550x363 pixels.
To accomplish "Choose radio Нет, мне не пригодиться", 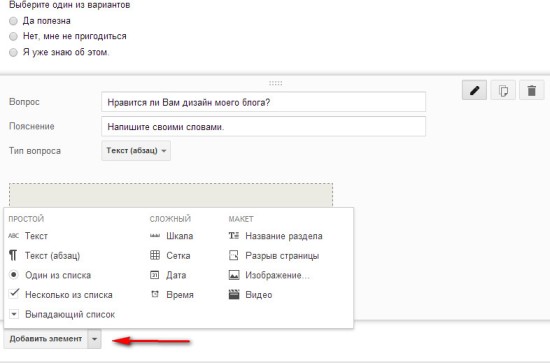I will [x=13, y=36].
